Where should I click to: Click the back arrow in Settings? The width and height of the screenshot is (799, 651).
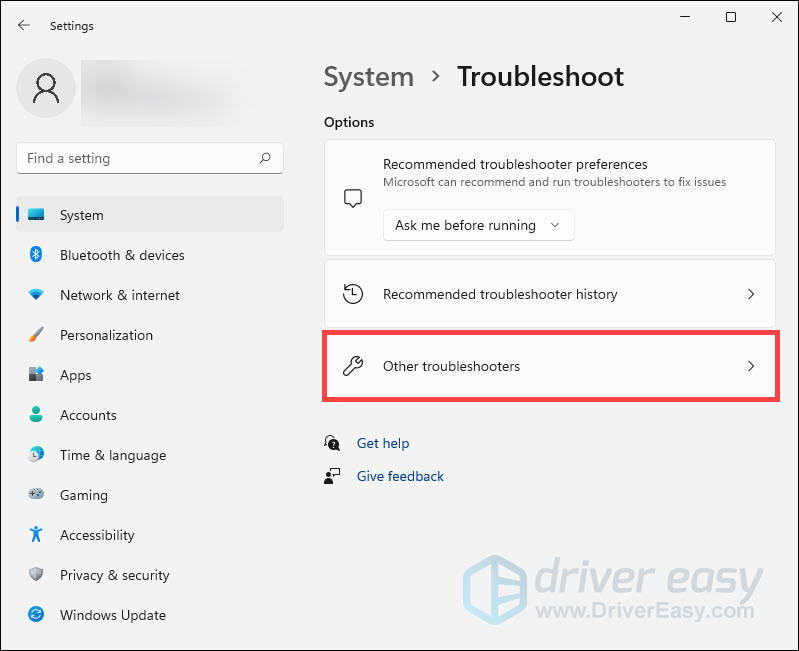pyautogui.click(x=24, y=25)
